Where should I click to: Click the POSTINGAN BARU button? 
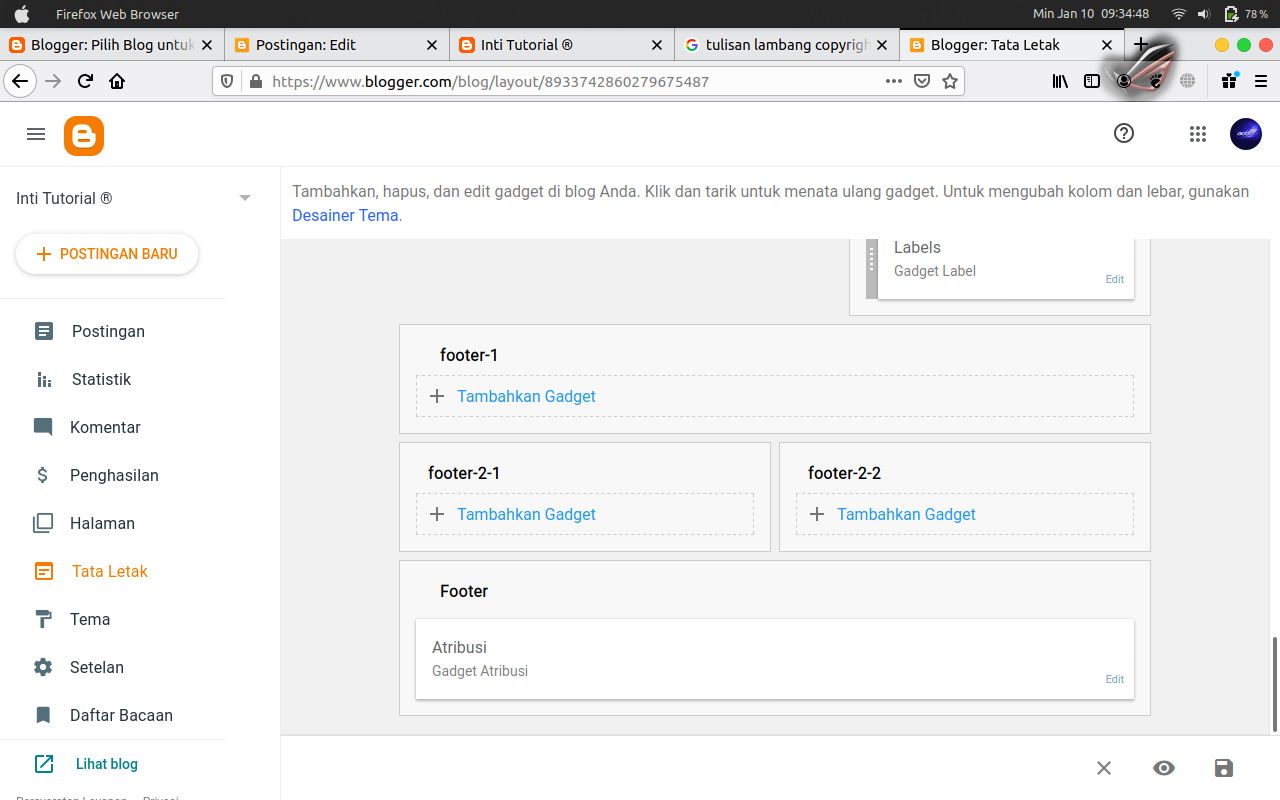106,254
